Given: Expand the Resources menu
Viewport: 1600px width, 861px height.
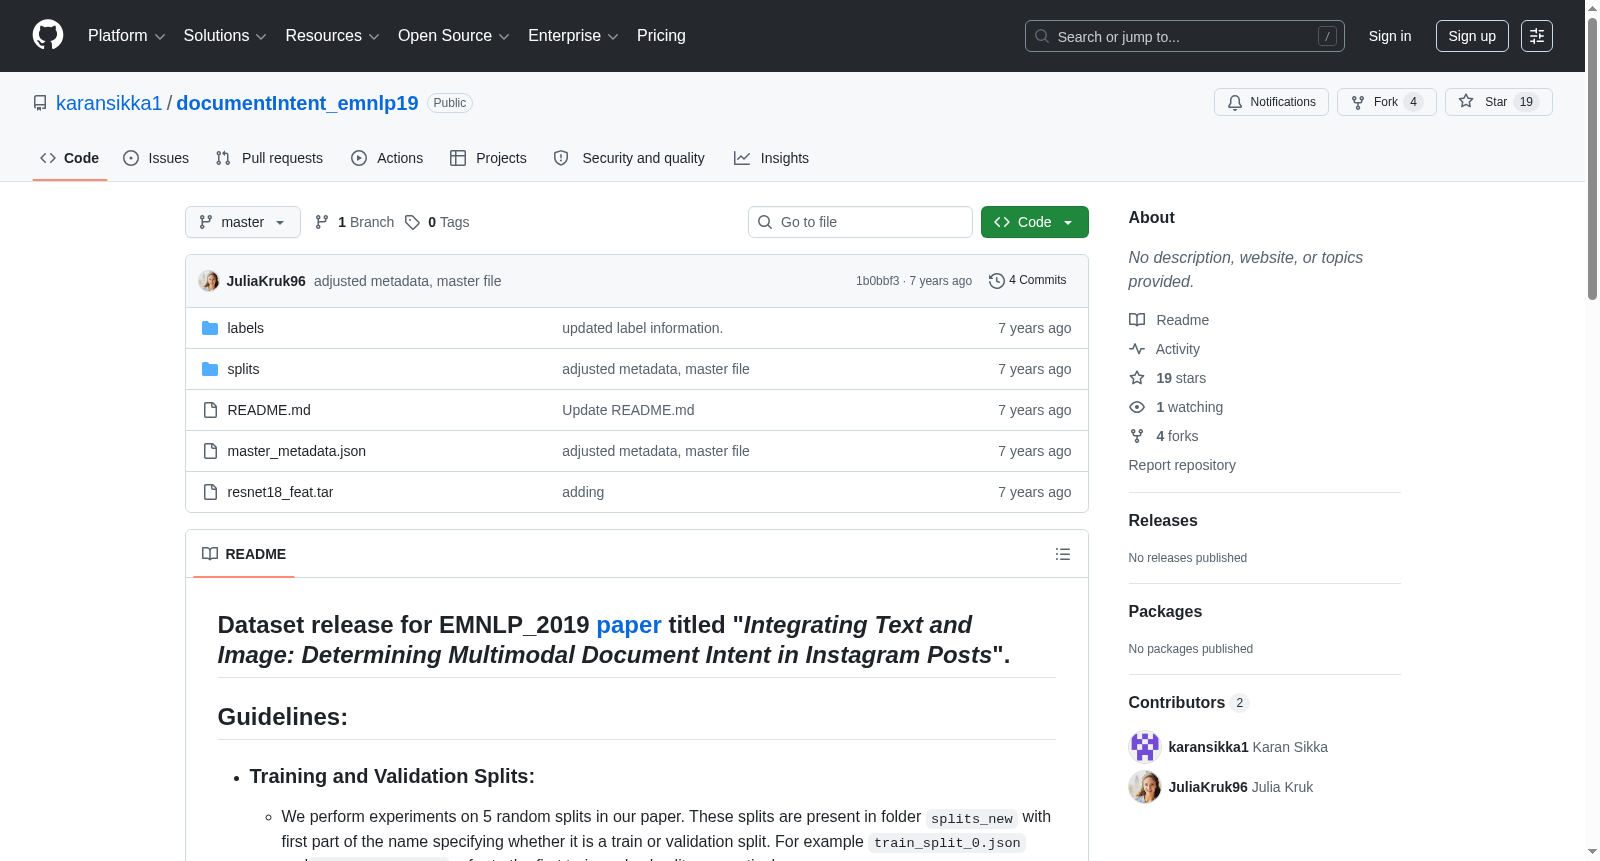Looking at the screenshot, I should pos(332,36).
